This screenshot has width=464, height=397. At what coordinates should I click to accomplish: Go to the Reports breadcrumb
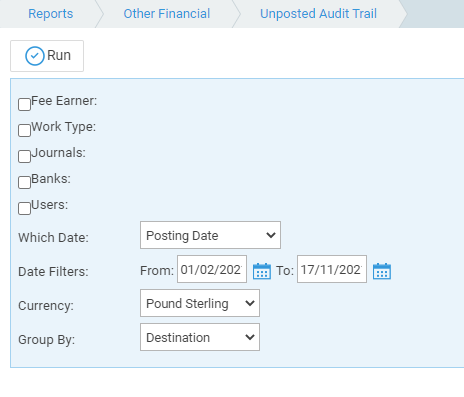[50, 14]
